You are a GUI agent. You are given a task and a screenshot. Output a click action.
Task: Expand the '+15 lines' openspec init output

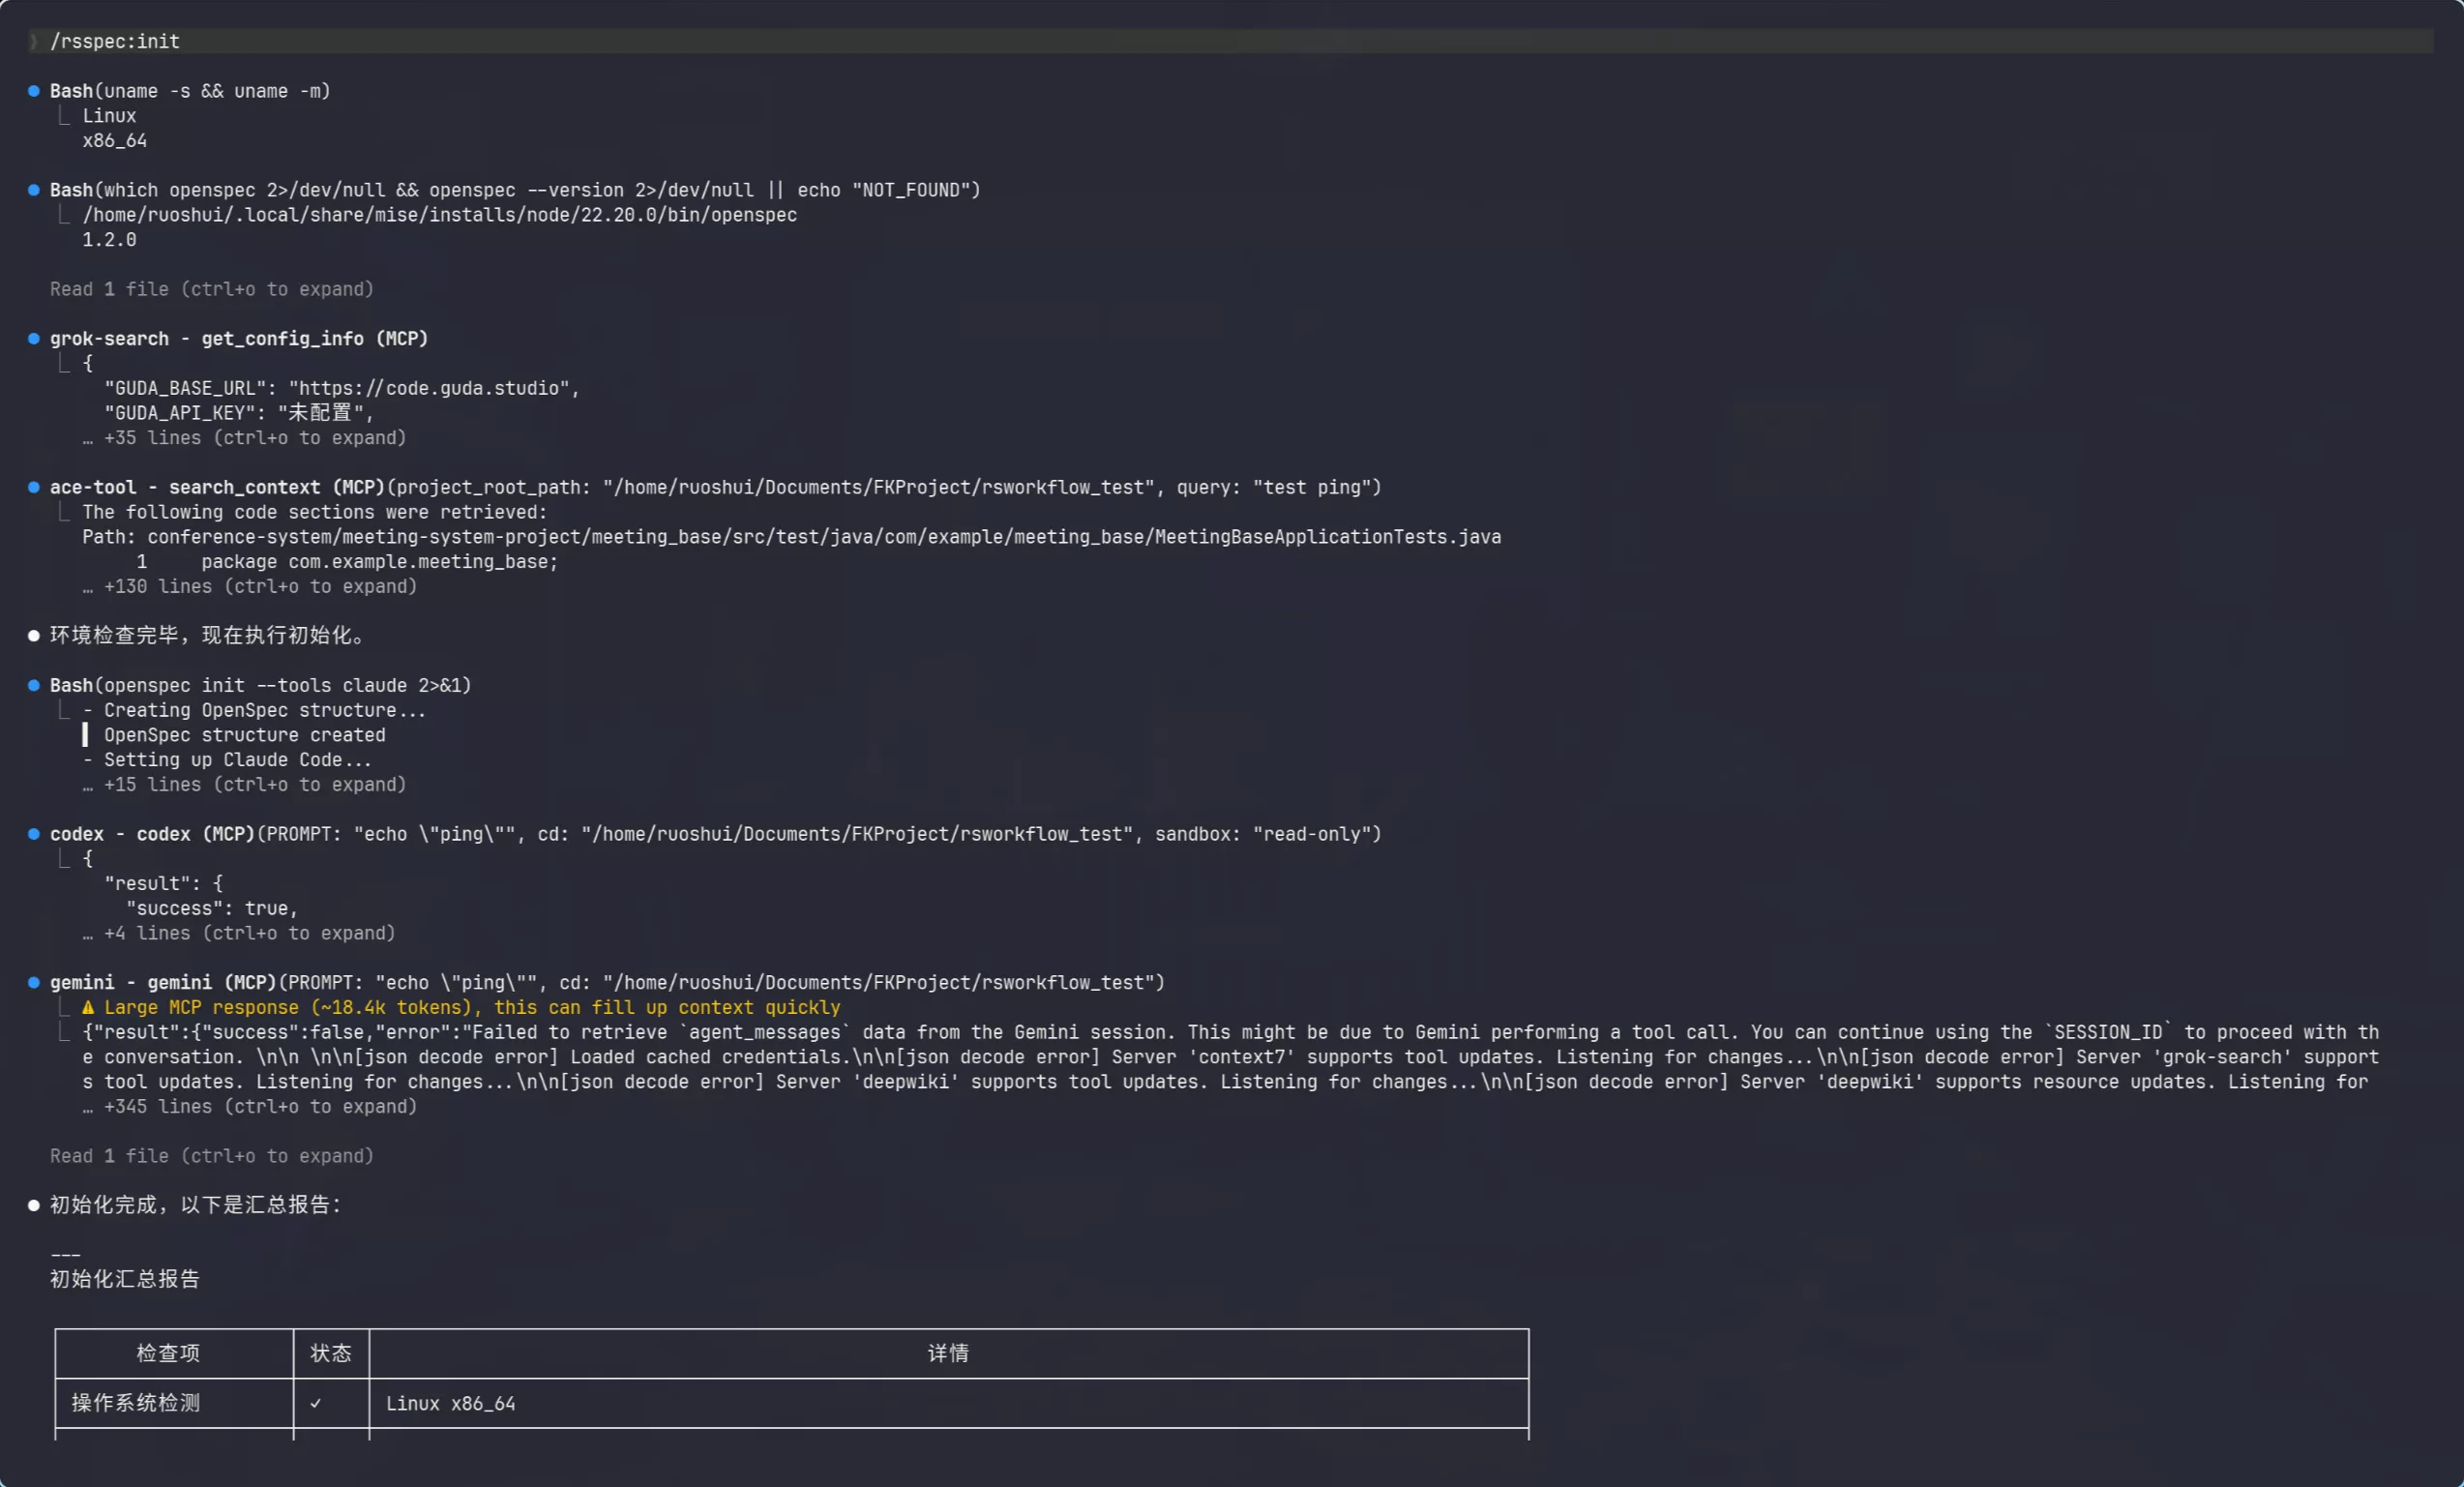254,785
